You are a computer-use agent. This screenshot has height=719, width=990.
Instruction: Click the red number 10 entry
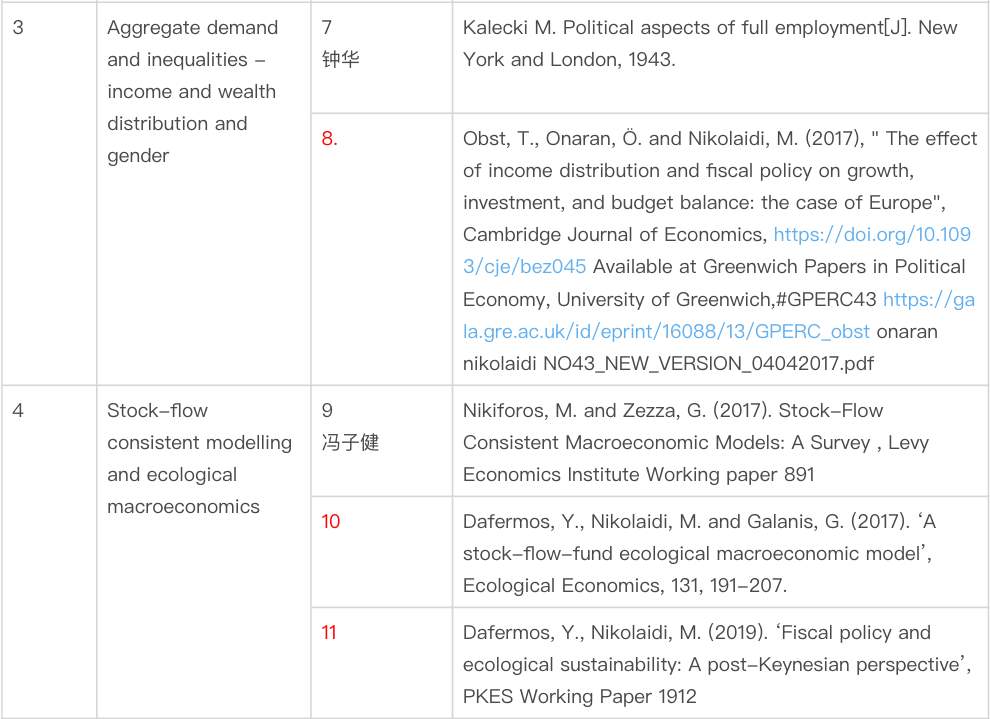pos(330,522)
